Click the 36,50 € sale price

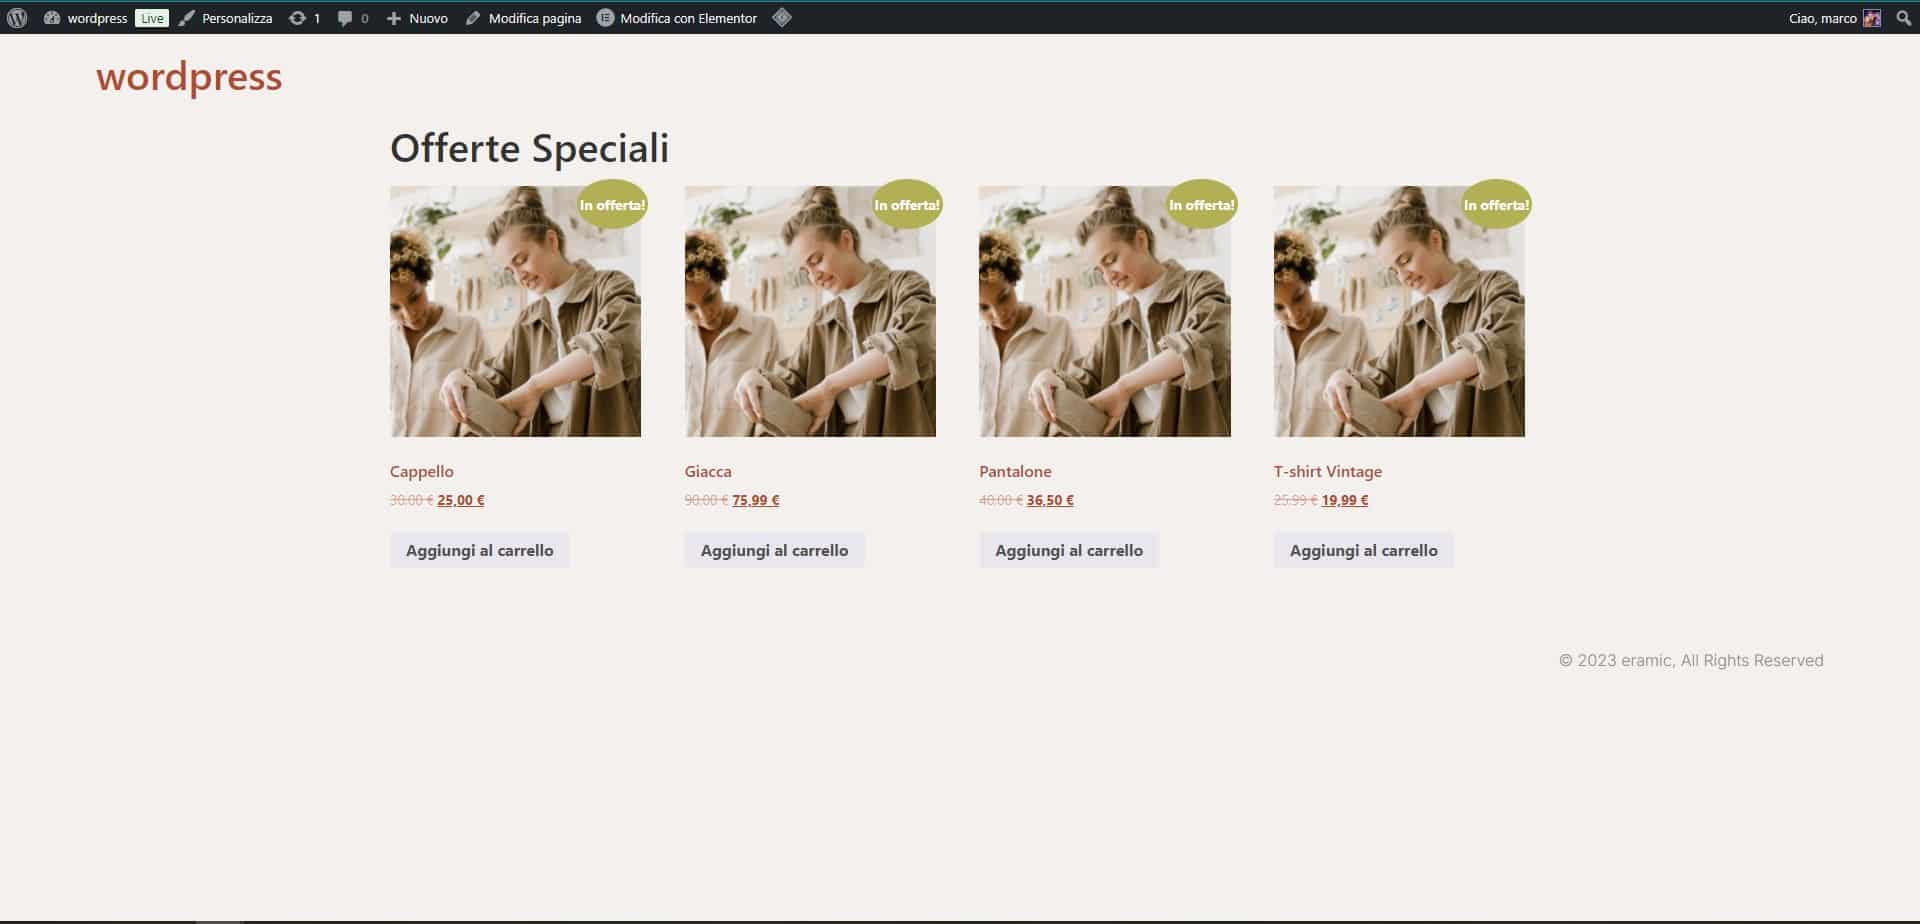(x=1050, y=500)
